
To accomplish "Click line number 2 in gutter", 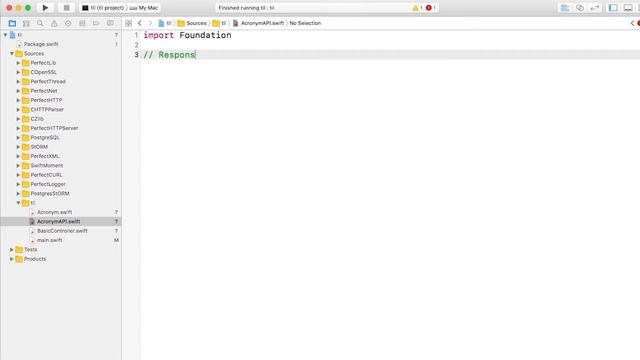I will click(x=136, y=45).
